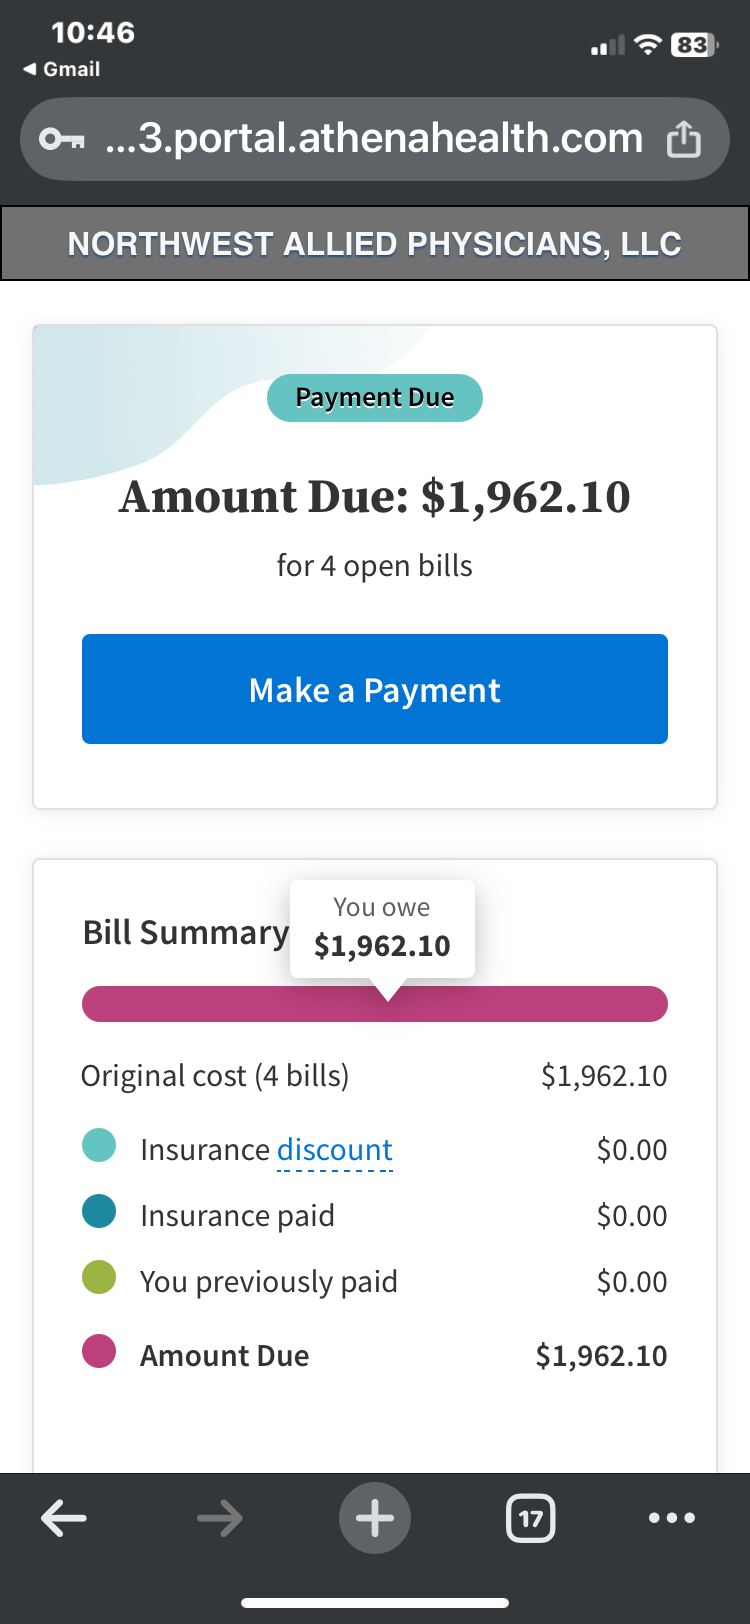Open the three-dot browser menu
750x1624 pixels.
tap(672, 1518)
